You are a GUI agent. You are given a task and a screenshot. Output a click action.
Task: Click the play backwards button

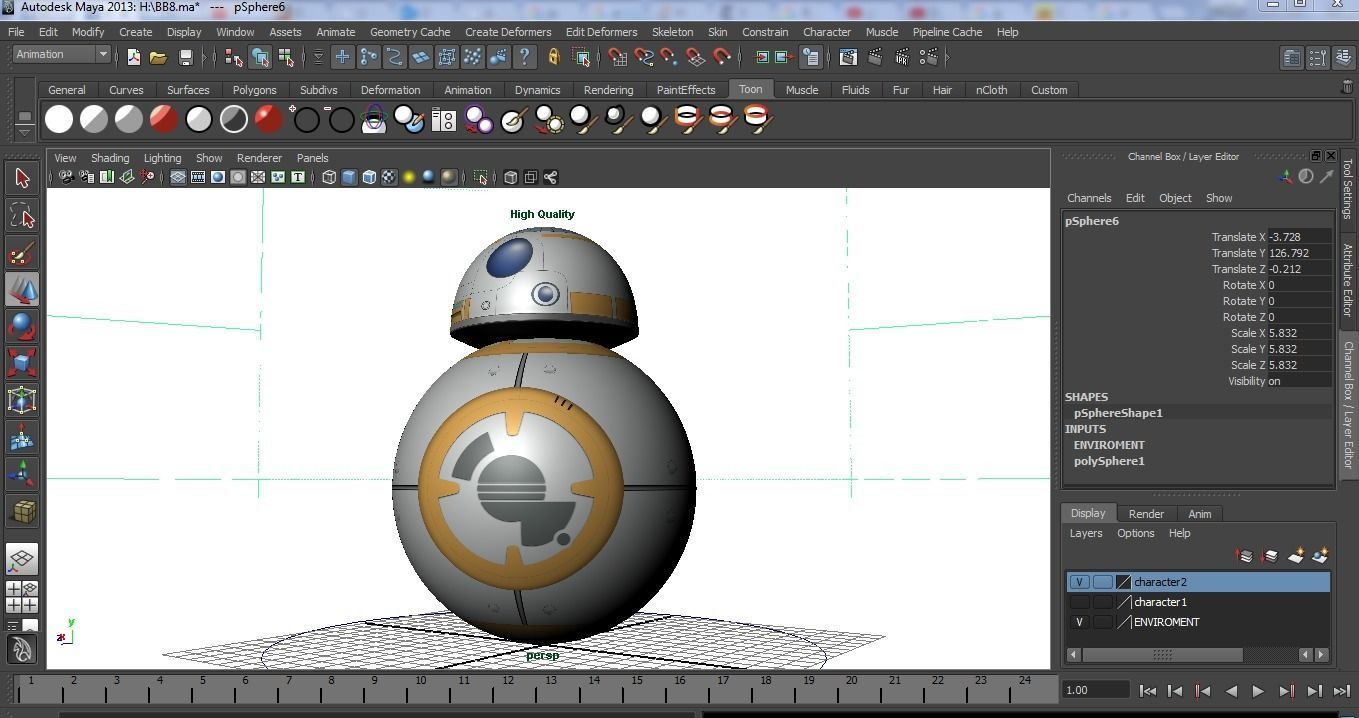click(x=1231, y=690)
